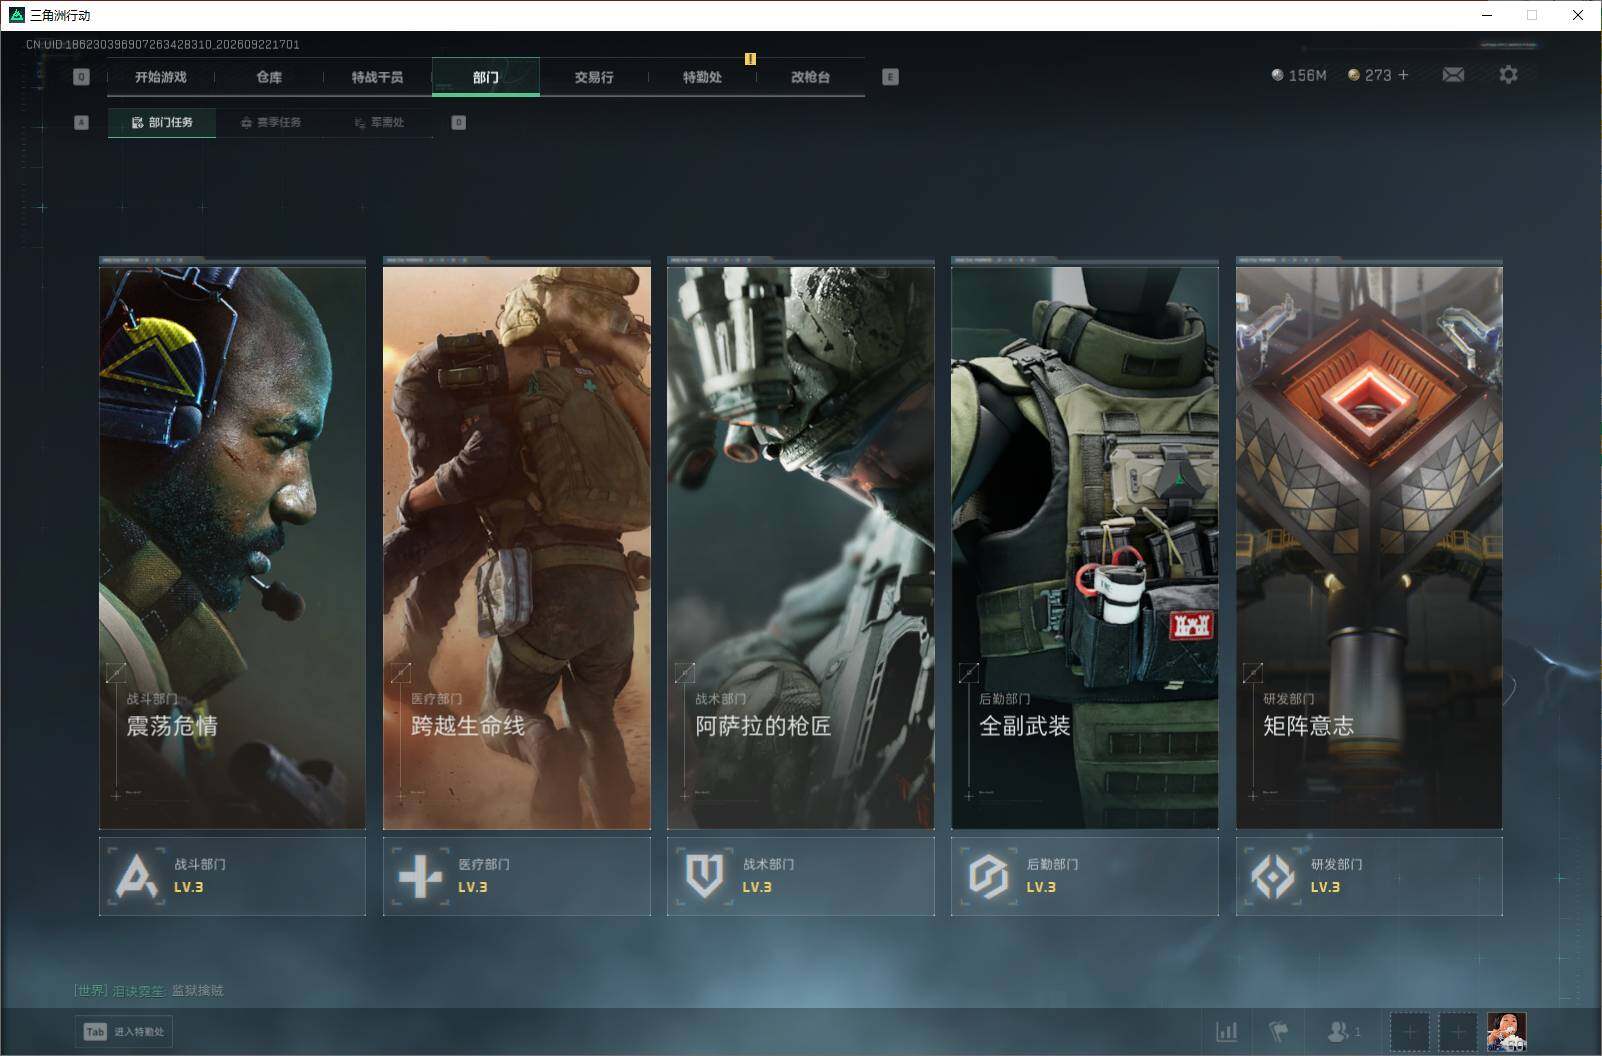Open the flags icon in bottom bar

coord(1279,1031)
